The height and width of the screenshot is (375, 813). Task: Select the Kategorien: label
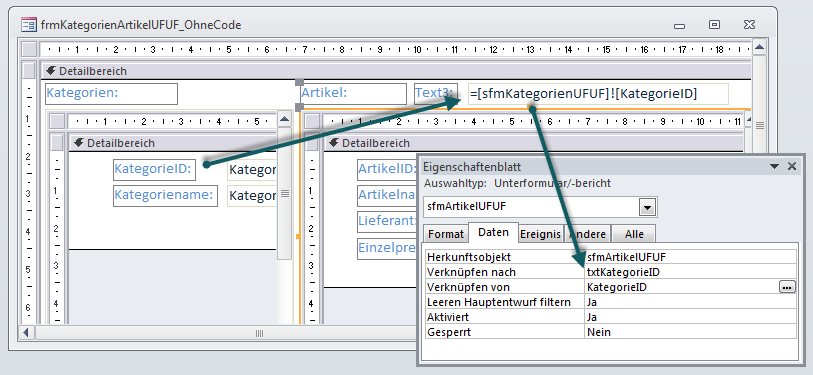tap(111, 94)
